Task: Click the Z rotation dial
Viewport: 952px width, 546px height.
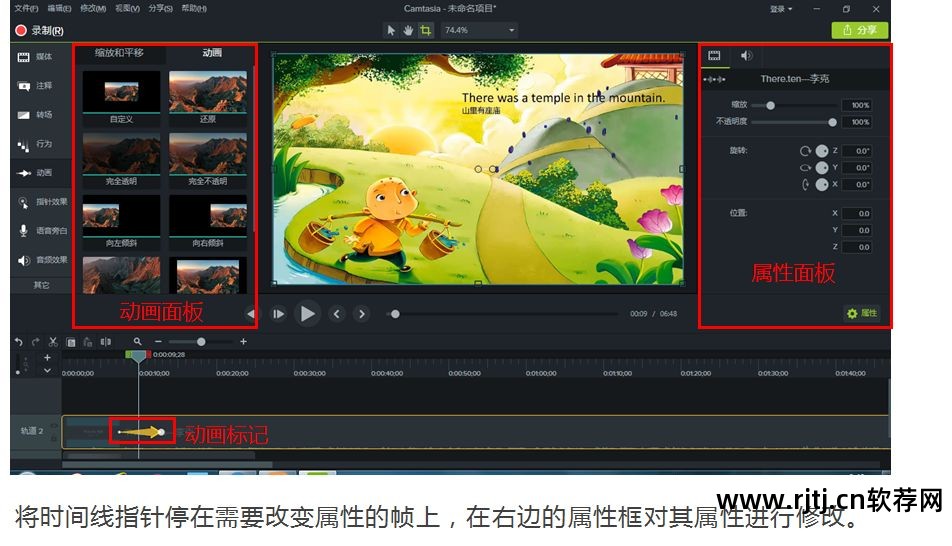Action: coord(821,151)
